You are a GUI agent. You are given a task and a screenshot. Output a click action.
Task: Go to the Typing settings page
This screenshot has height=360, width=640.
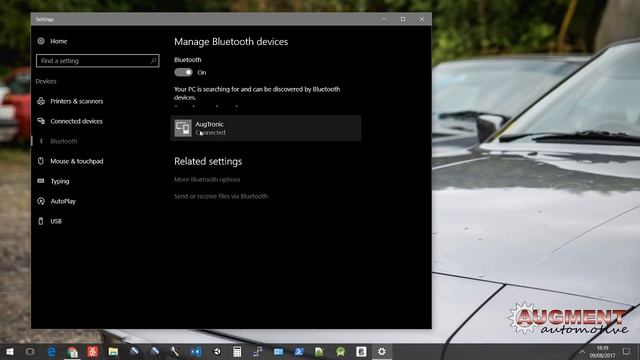point(53,181)
